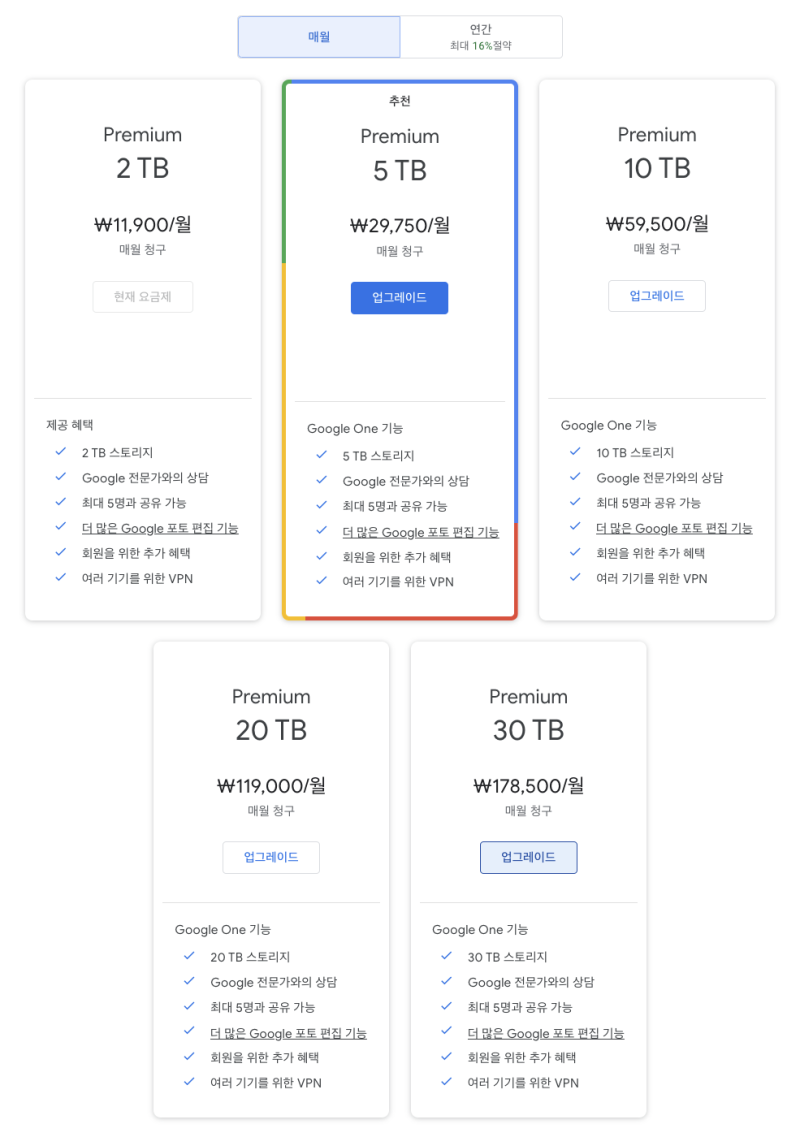Click checkmark beside Google 전문가와의 상담 on 10 TB card
This screenshot has width=800, height=1137.
click(x=574, y=478)
